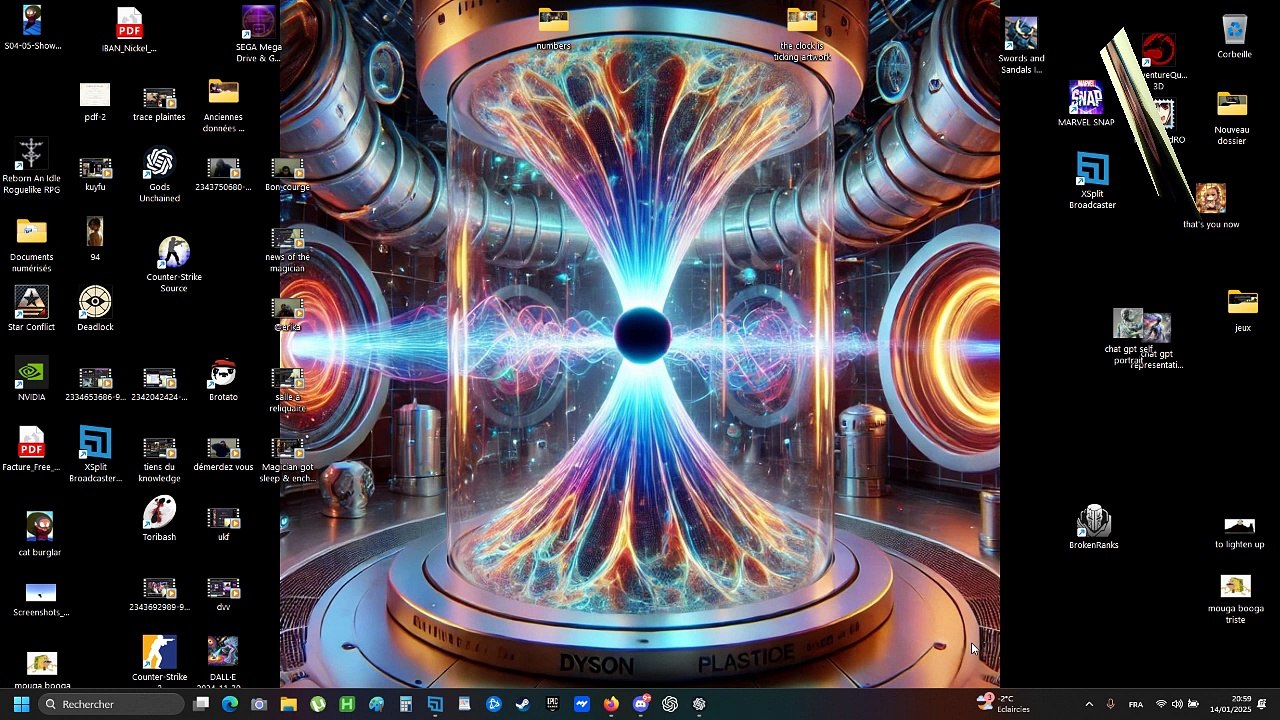Screen dimensions: 1280x720
Task: Click the Rechercher search box in taskbar
Action: point(112,704)
